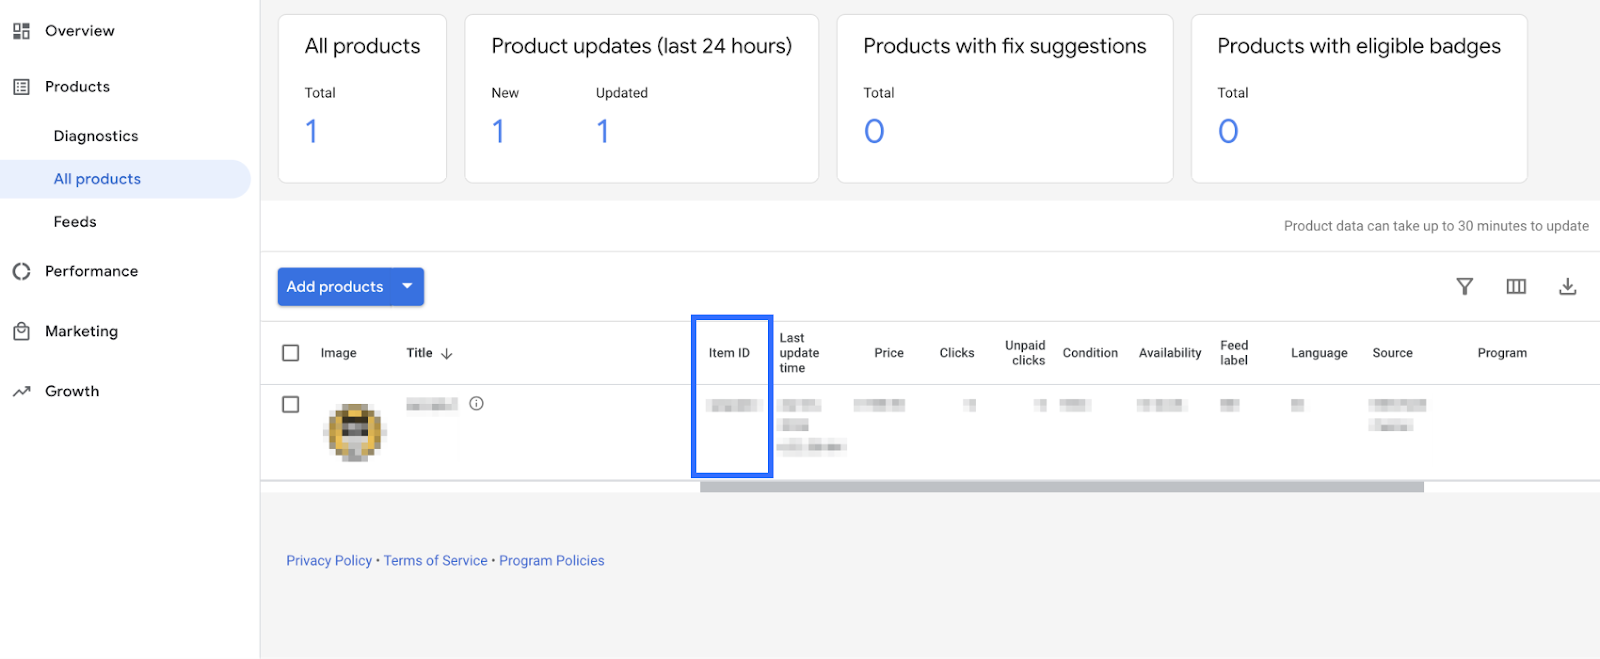Click the Unpaid clicks column header
The height and width of the screenshot is (659, 1600).
coord(1025,353)
